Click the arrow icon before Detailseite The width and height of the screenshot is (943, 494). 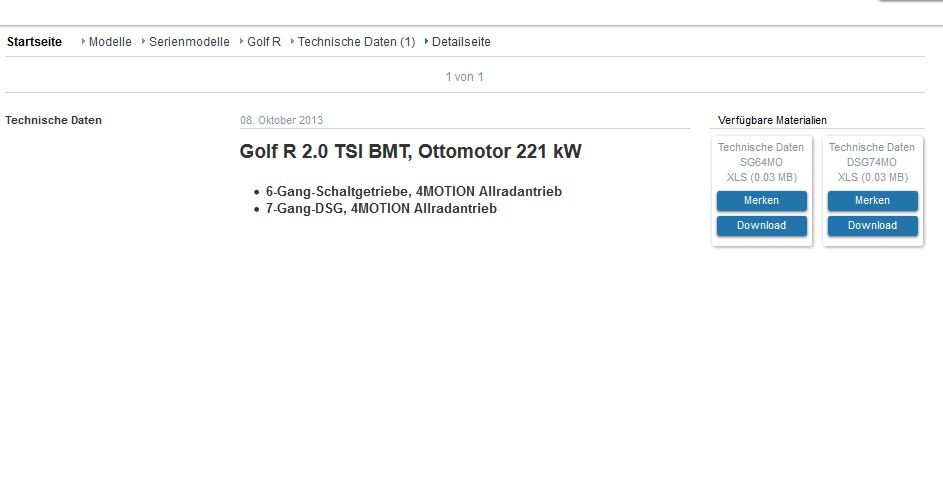click(x=427, y=42)
